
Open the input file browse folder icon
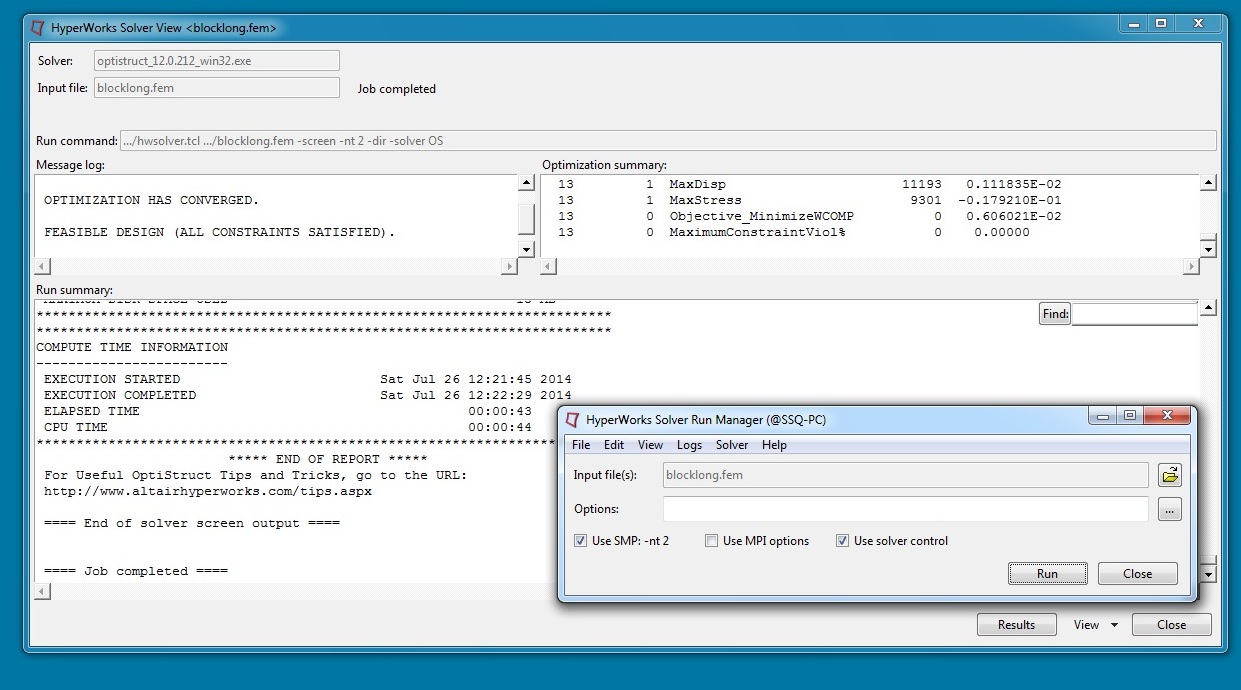coord(1170,475)
